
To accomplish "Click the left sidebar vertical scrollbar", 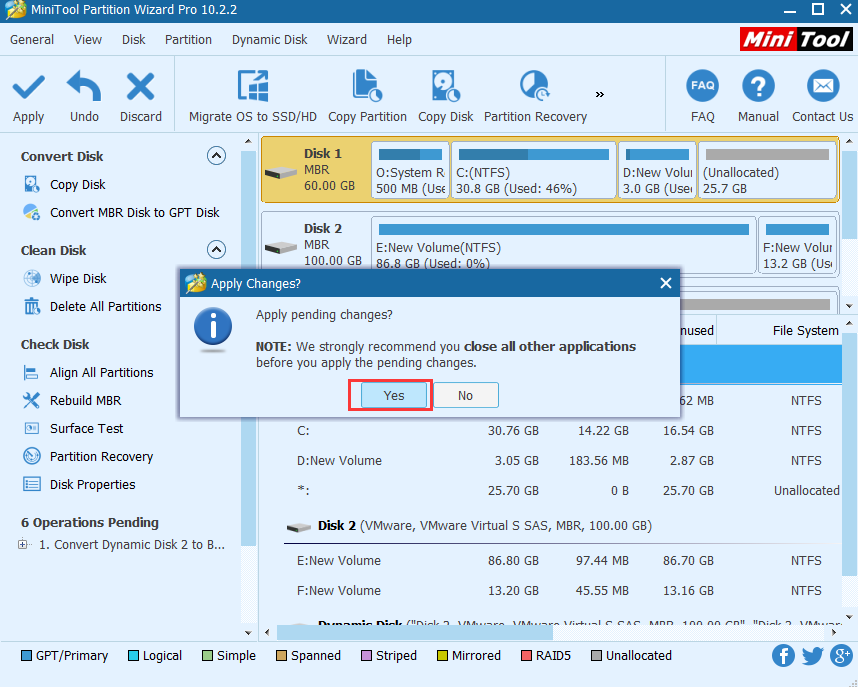I will click(x=248, y=348).
